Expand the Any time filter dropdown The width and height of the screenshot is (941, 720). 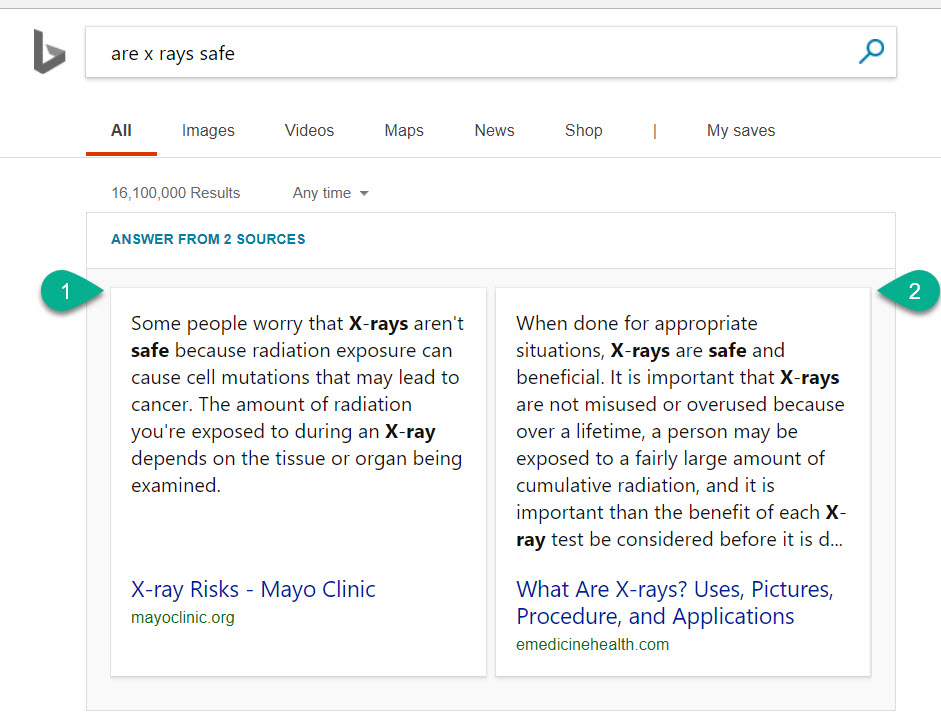click(330, 193)
